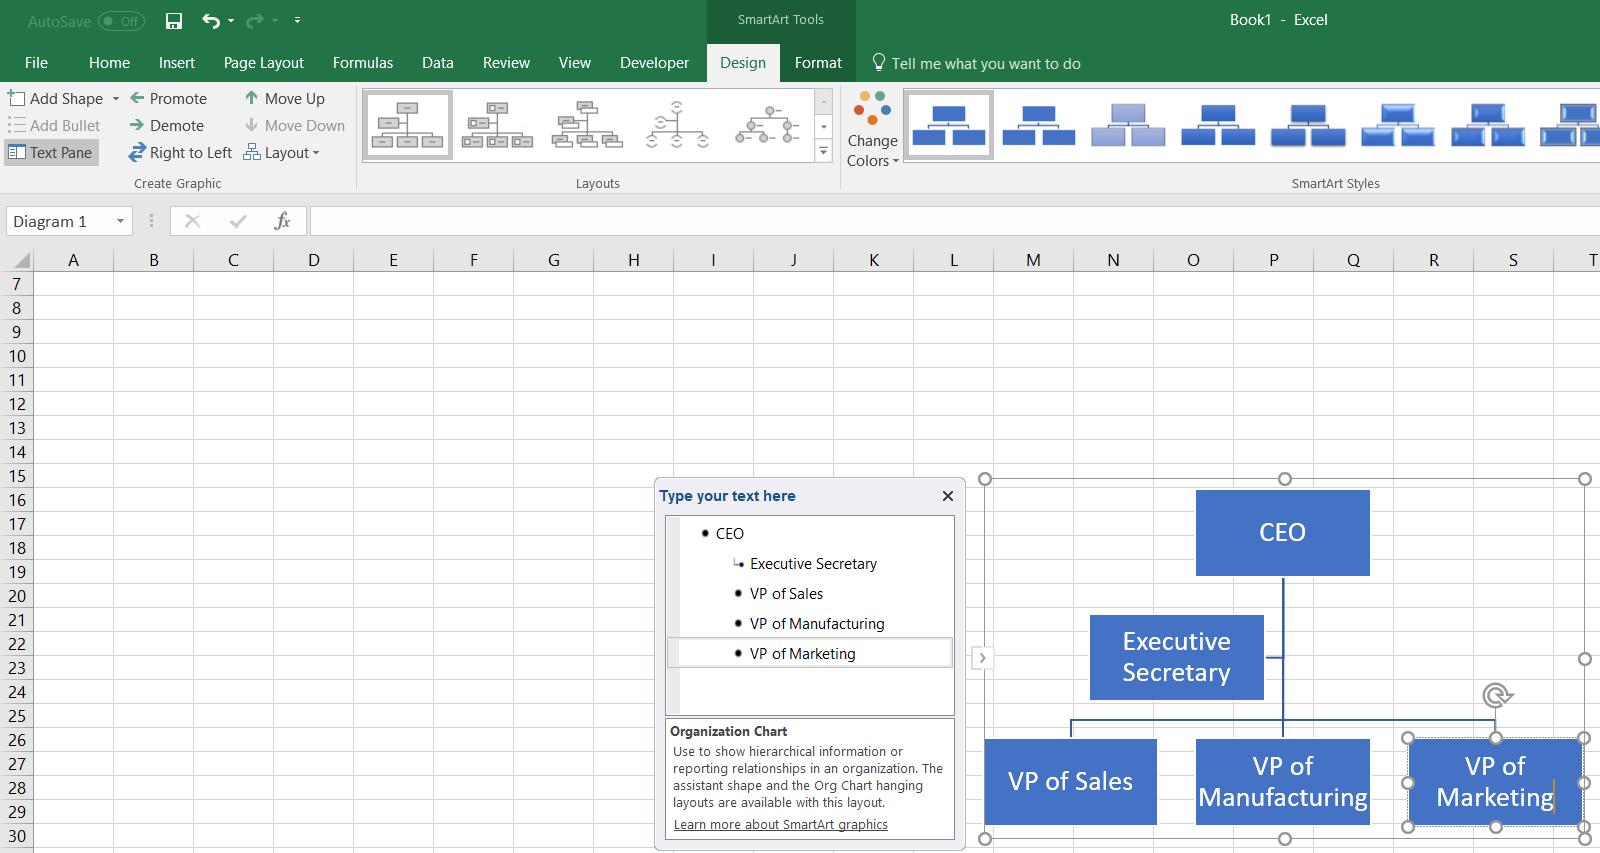Click the Undo arrow icon
Image resolution: width=1600 pixels, height=853 pixels.
[x=211, y=21]
